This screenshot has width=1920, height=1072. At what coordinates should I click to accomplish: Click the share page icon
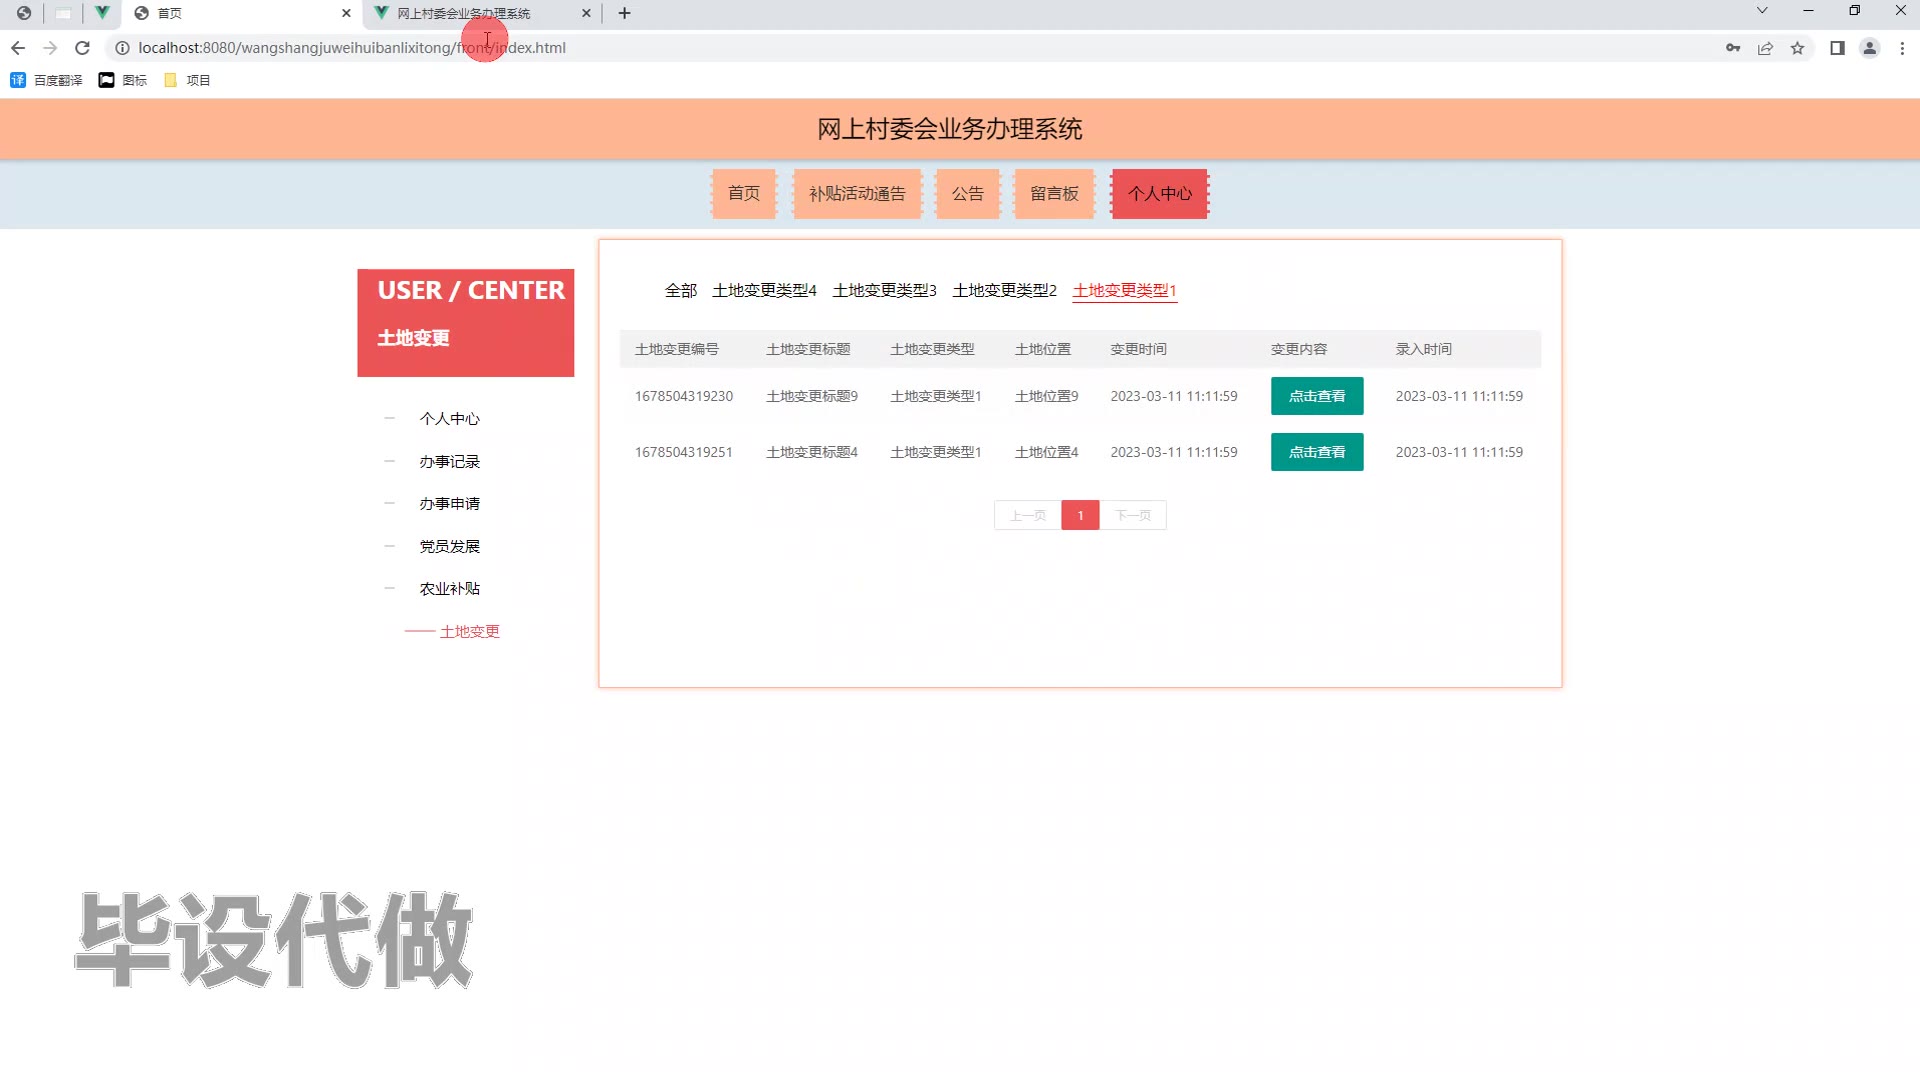tap(1765, 48)
